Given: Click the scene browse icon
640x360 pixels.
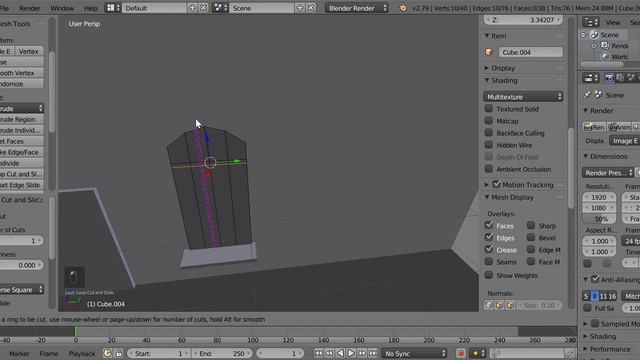Looking at the screenshot, I should (x=220, y=8).
